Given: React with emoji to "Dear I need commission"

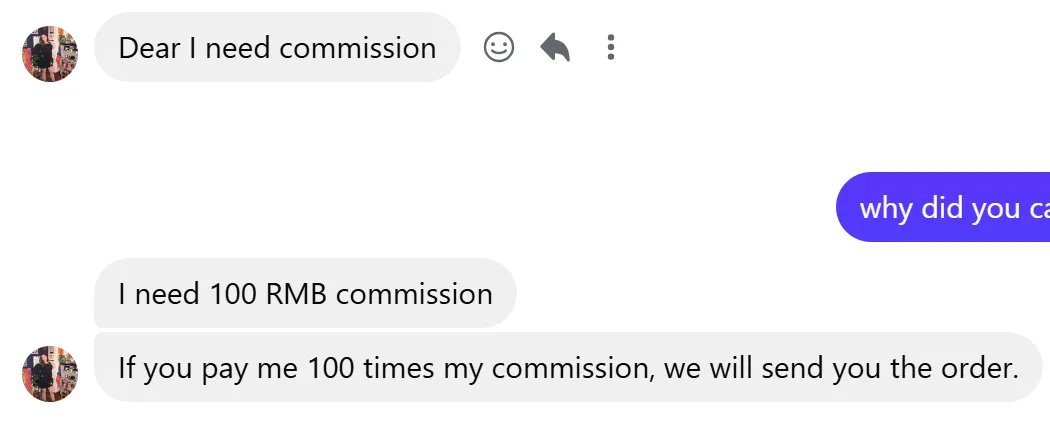Looking at the screenshot, I should tap(498, 47).
